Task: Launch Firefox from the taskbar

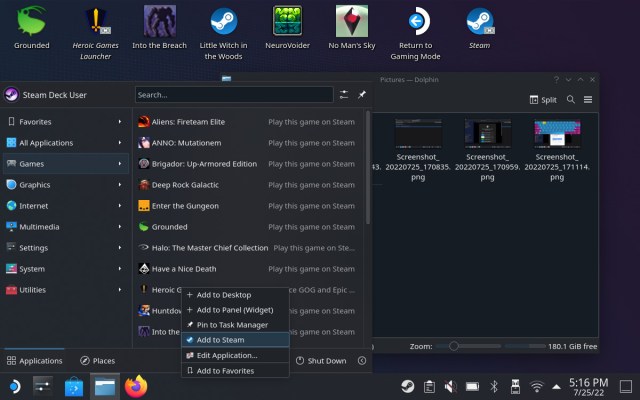Action: point(136,386)
